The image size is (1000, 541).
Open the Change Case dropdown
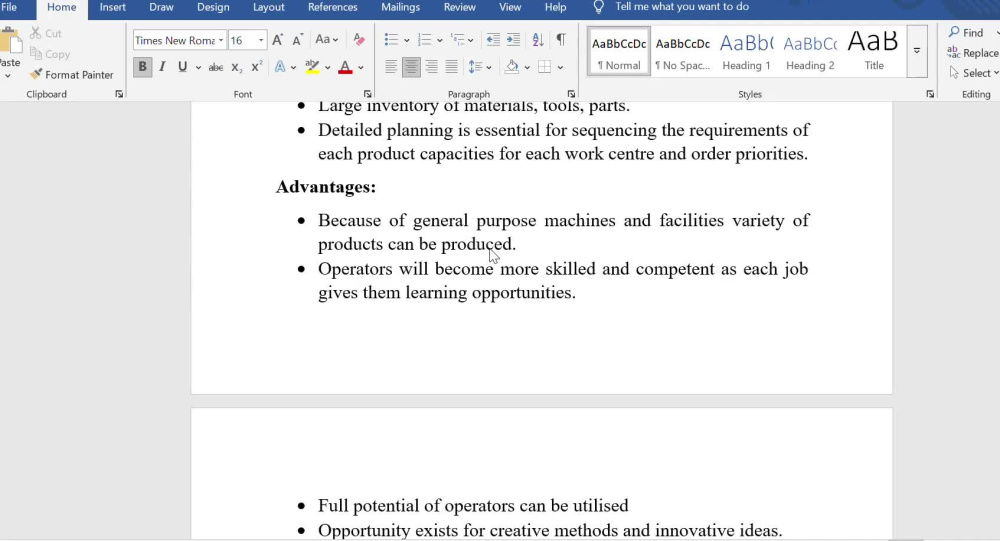pyautogui.click(x=327, y=40)
